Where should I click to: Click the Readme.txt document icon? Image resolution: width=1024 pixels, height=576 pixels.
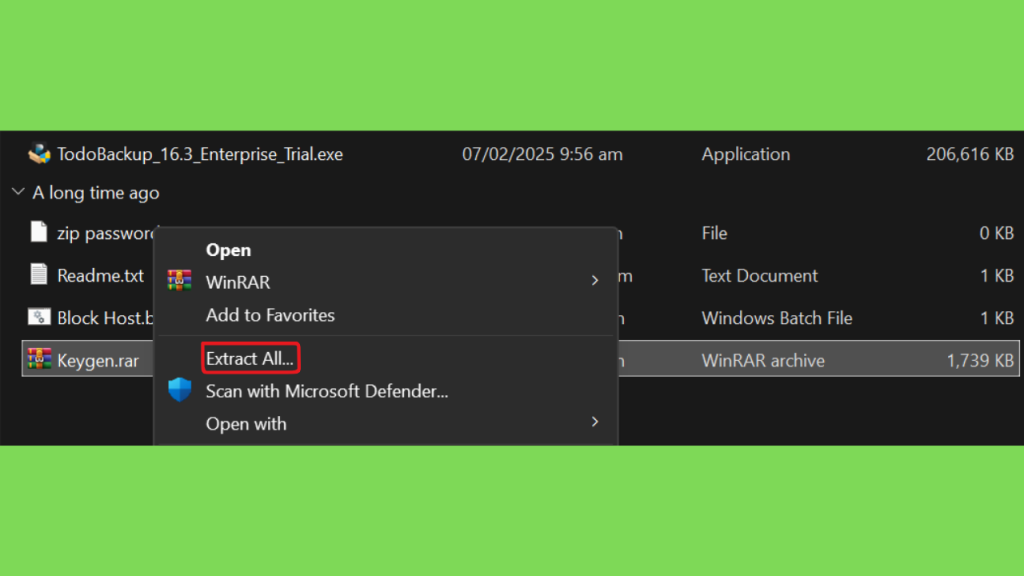click(x=39, y=274)
